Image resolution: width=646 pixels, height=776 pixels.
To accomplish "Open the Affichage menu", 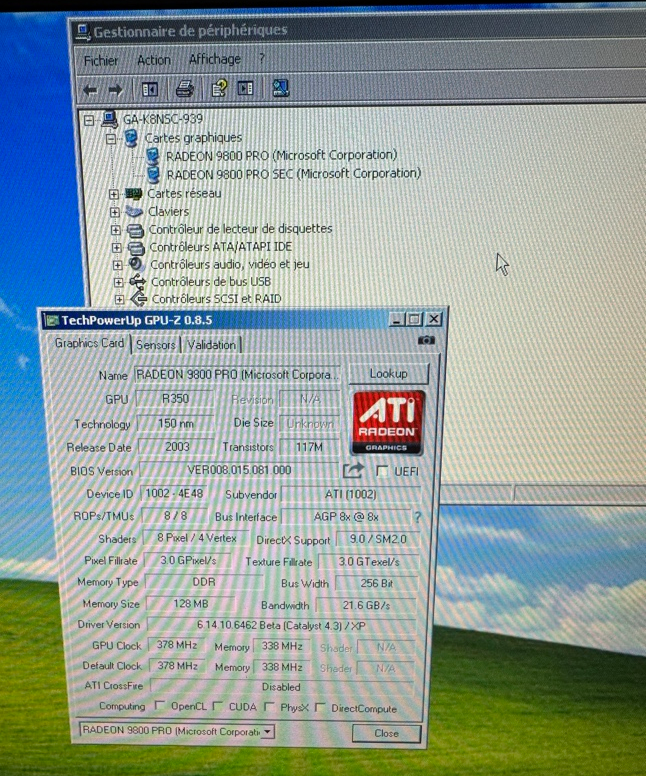I will coord(215,59).
